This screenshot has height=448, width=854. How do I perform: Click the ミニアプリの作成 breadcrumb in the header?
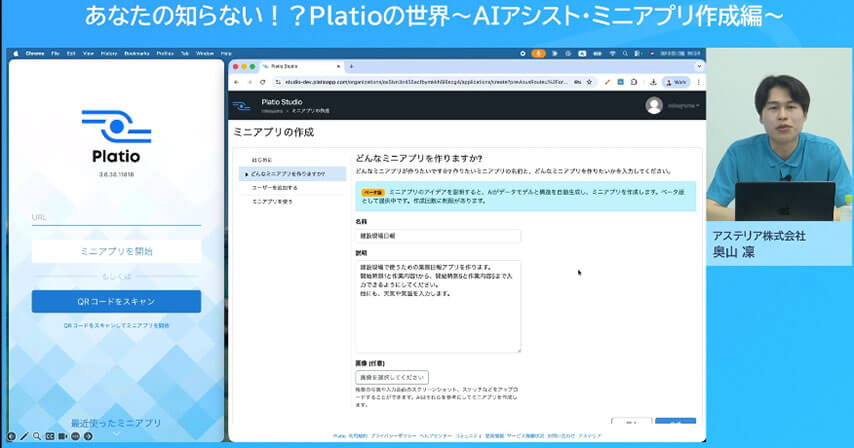coord(310,111)
